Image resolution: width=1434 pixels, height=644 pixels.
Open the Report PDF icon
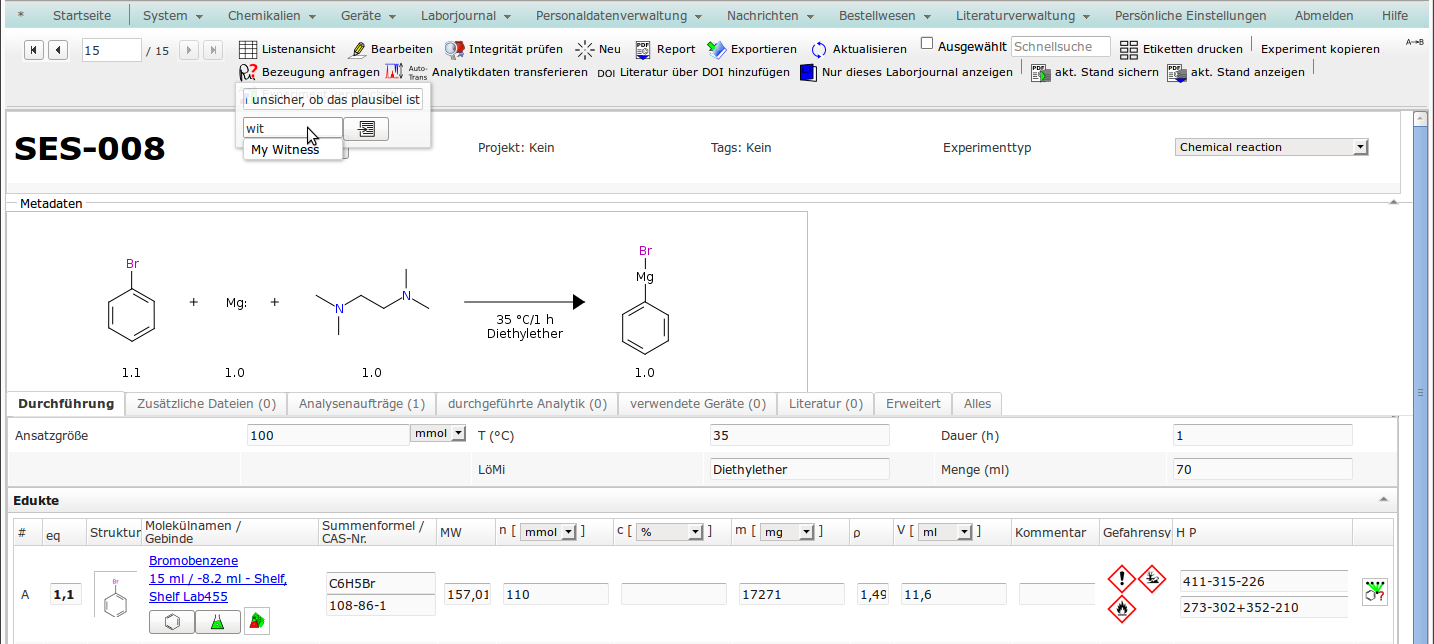(643, 49)
